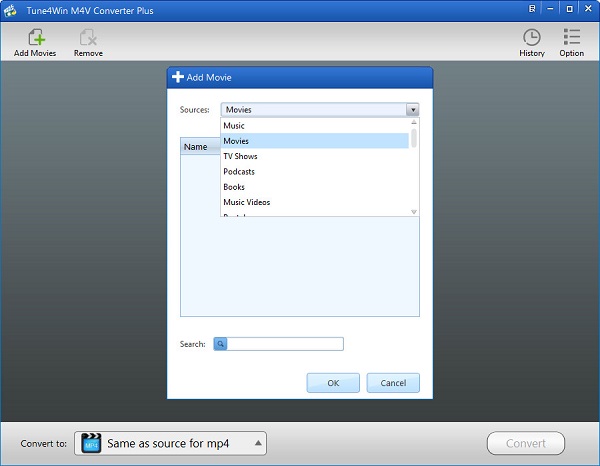Open the Convert to format dropdown
This screenshot has height=466, width=600.
click(x=258, y=443)
